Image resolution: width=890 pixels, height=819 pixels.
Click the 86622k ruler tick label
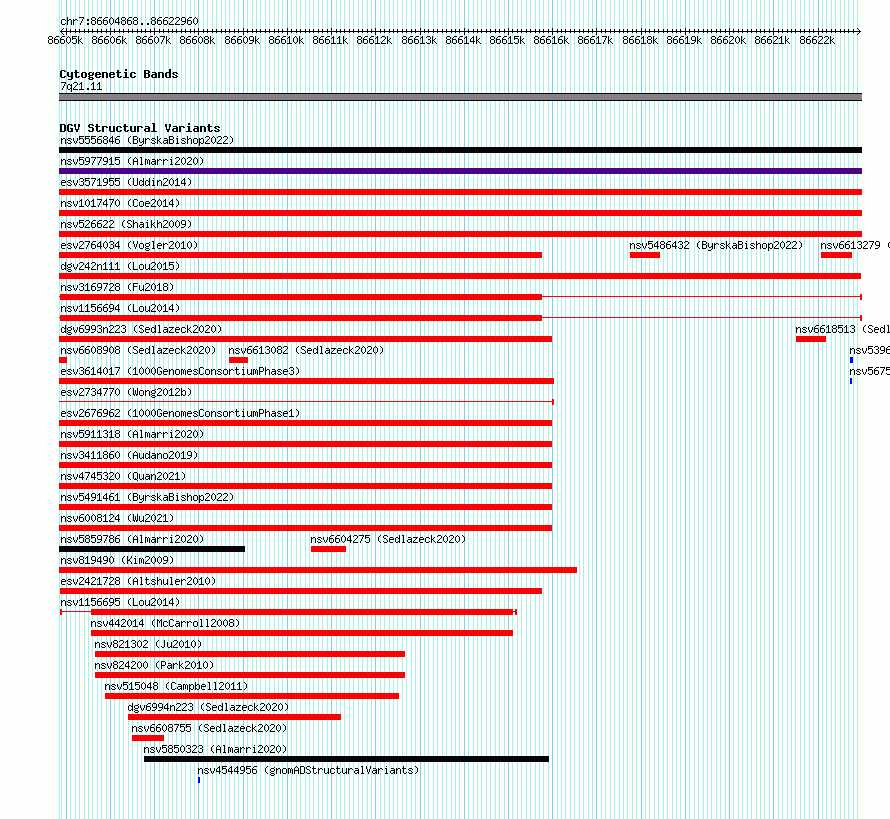point(817,41)
